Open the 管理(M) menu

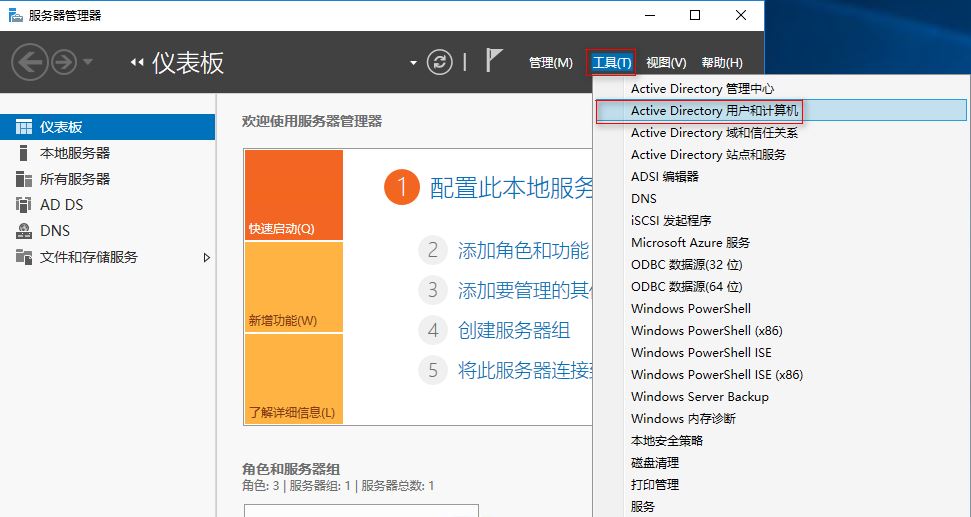tap(550, 63)
